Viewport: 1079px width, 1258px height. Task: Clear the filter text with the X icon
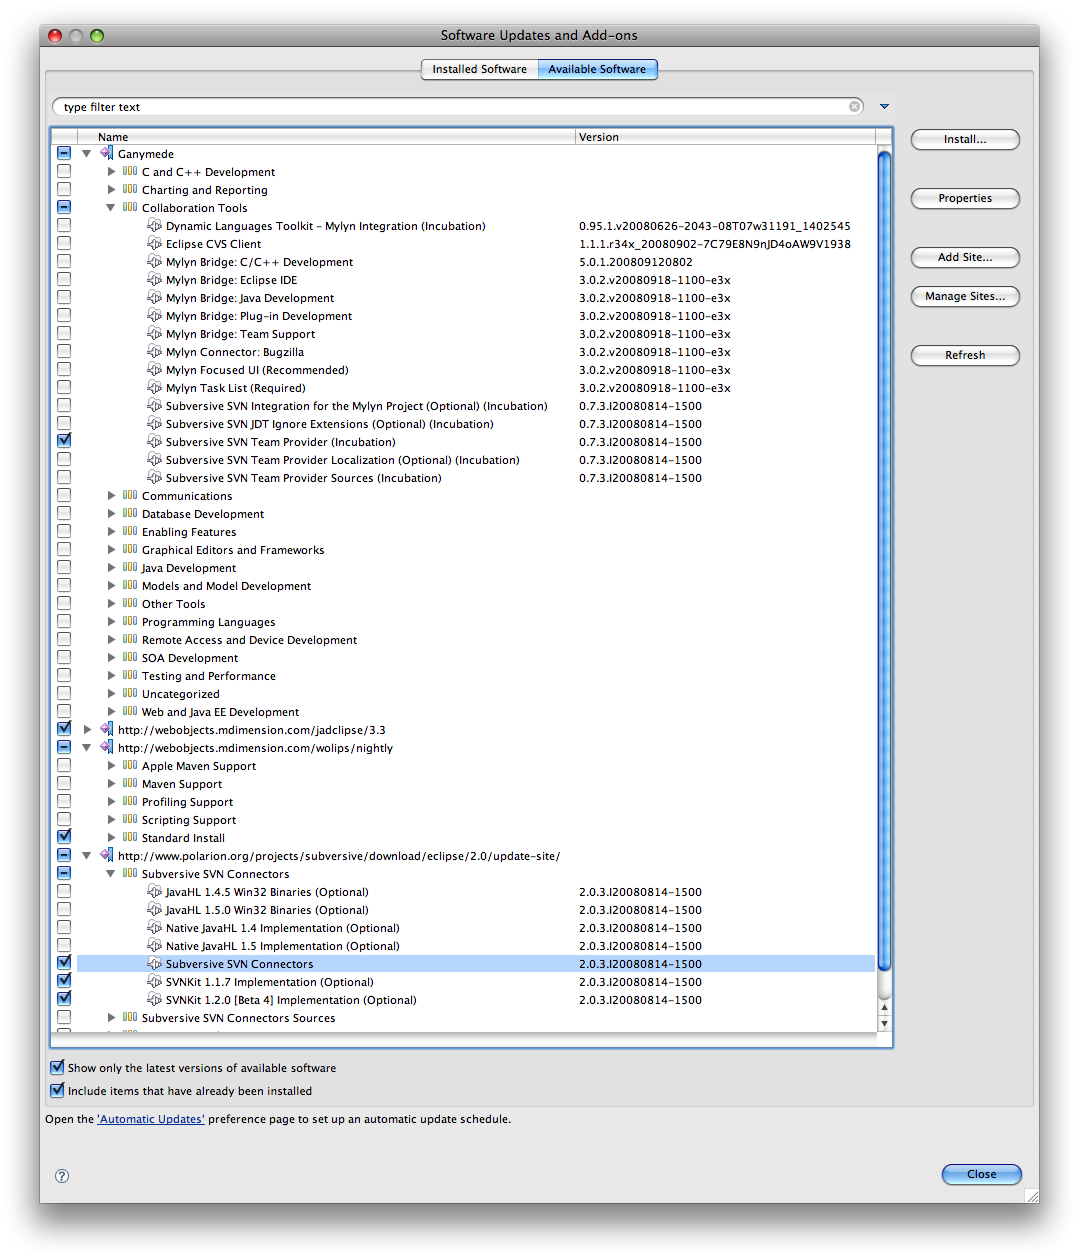[x=855, y=107]
